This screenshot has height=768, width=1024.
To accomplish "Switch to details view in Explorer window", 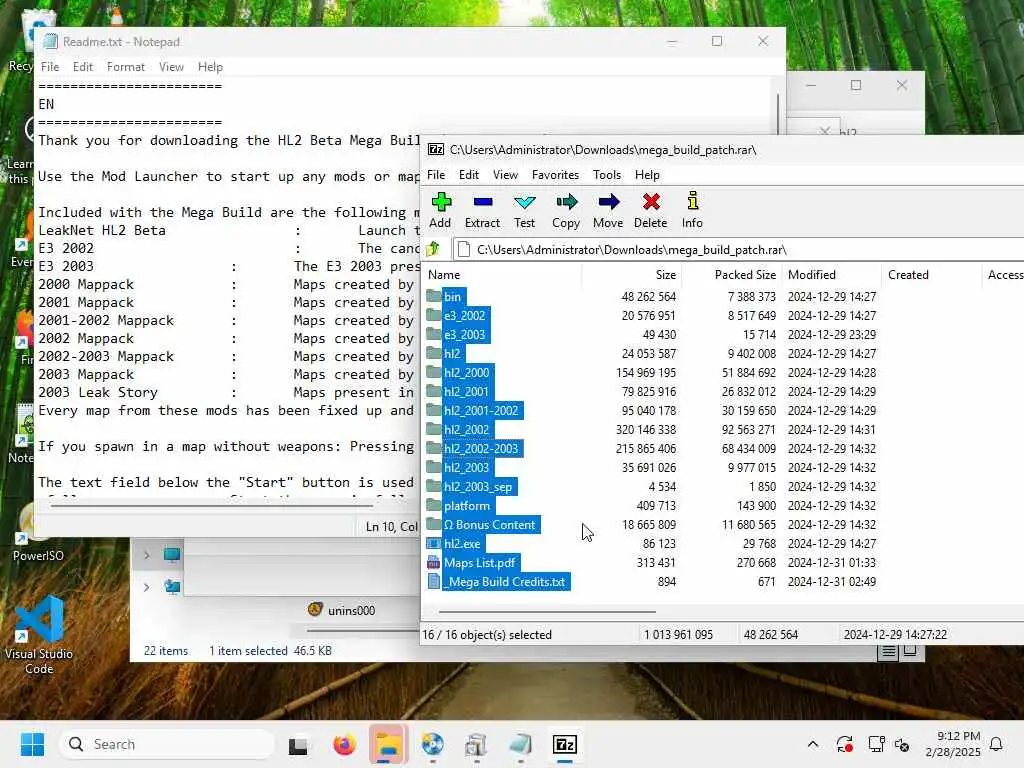I will click(x=889, y=651).
